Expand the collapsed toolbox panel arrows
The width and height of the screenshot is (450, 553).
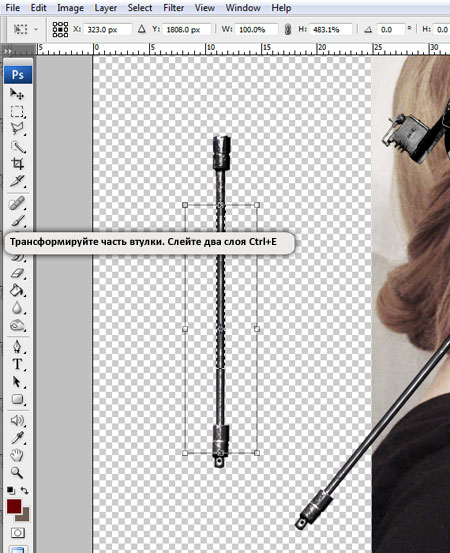point(8,51)
